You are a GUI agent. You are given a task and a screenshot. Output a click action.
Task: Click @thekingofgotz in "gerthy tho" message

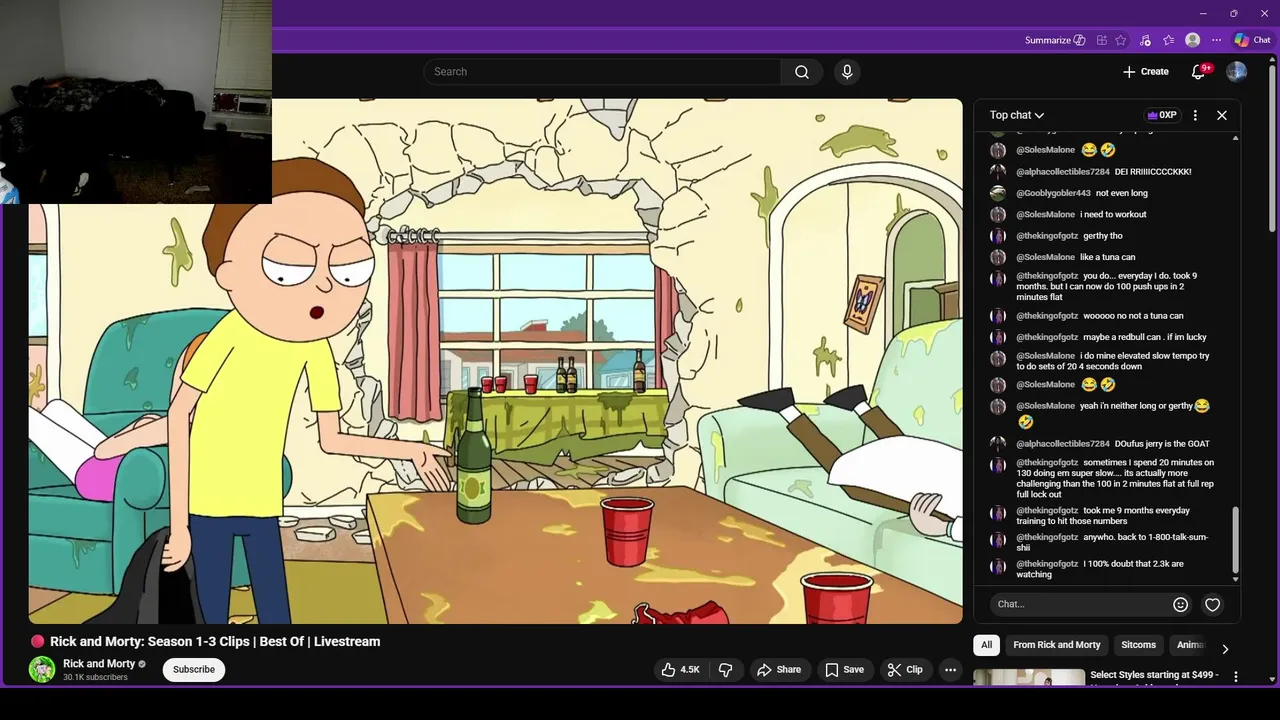click(1047, 236)
